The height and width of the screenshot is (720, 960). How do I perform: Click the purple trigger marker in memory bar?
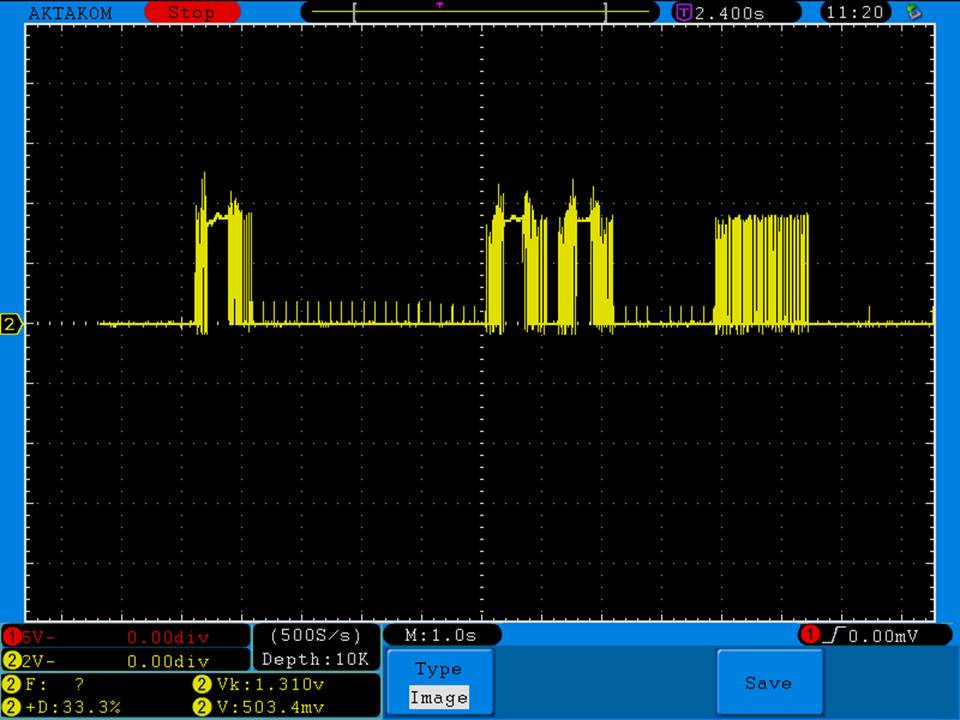click(x=439, y=5)
